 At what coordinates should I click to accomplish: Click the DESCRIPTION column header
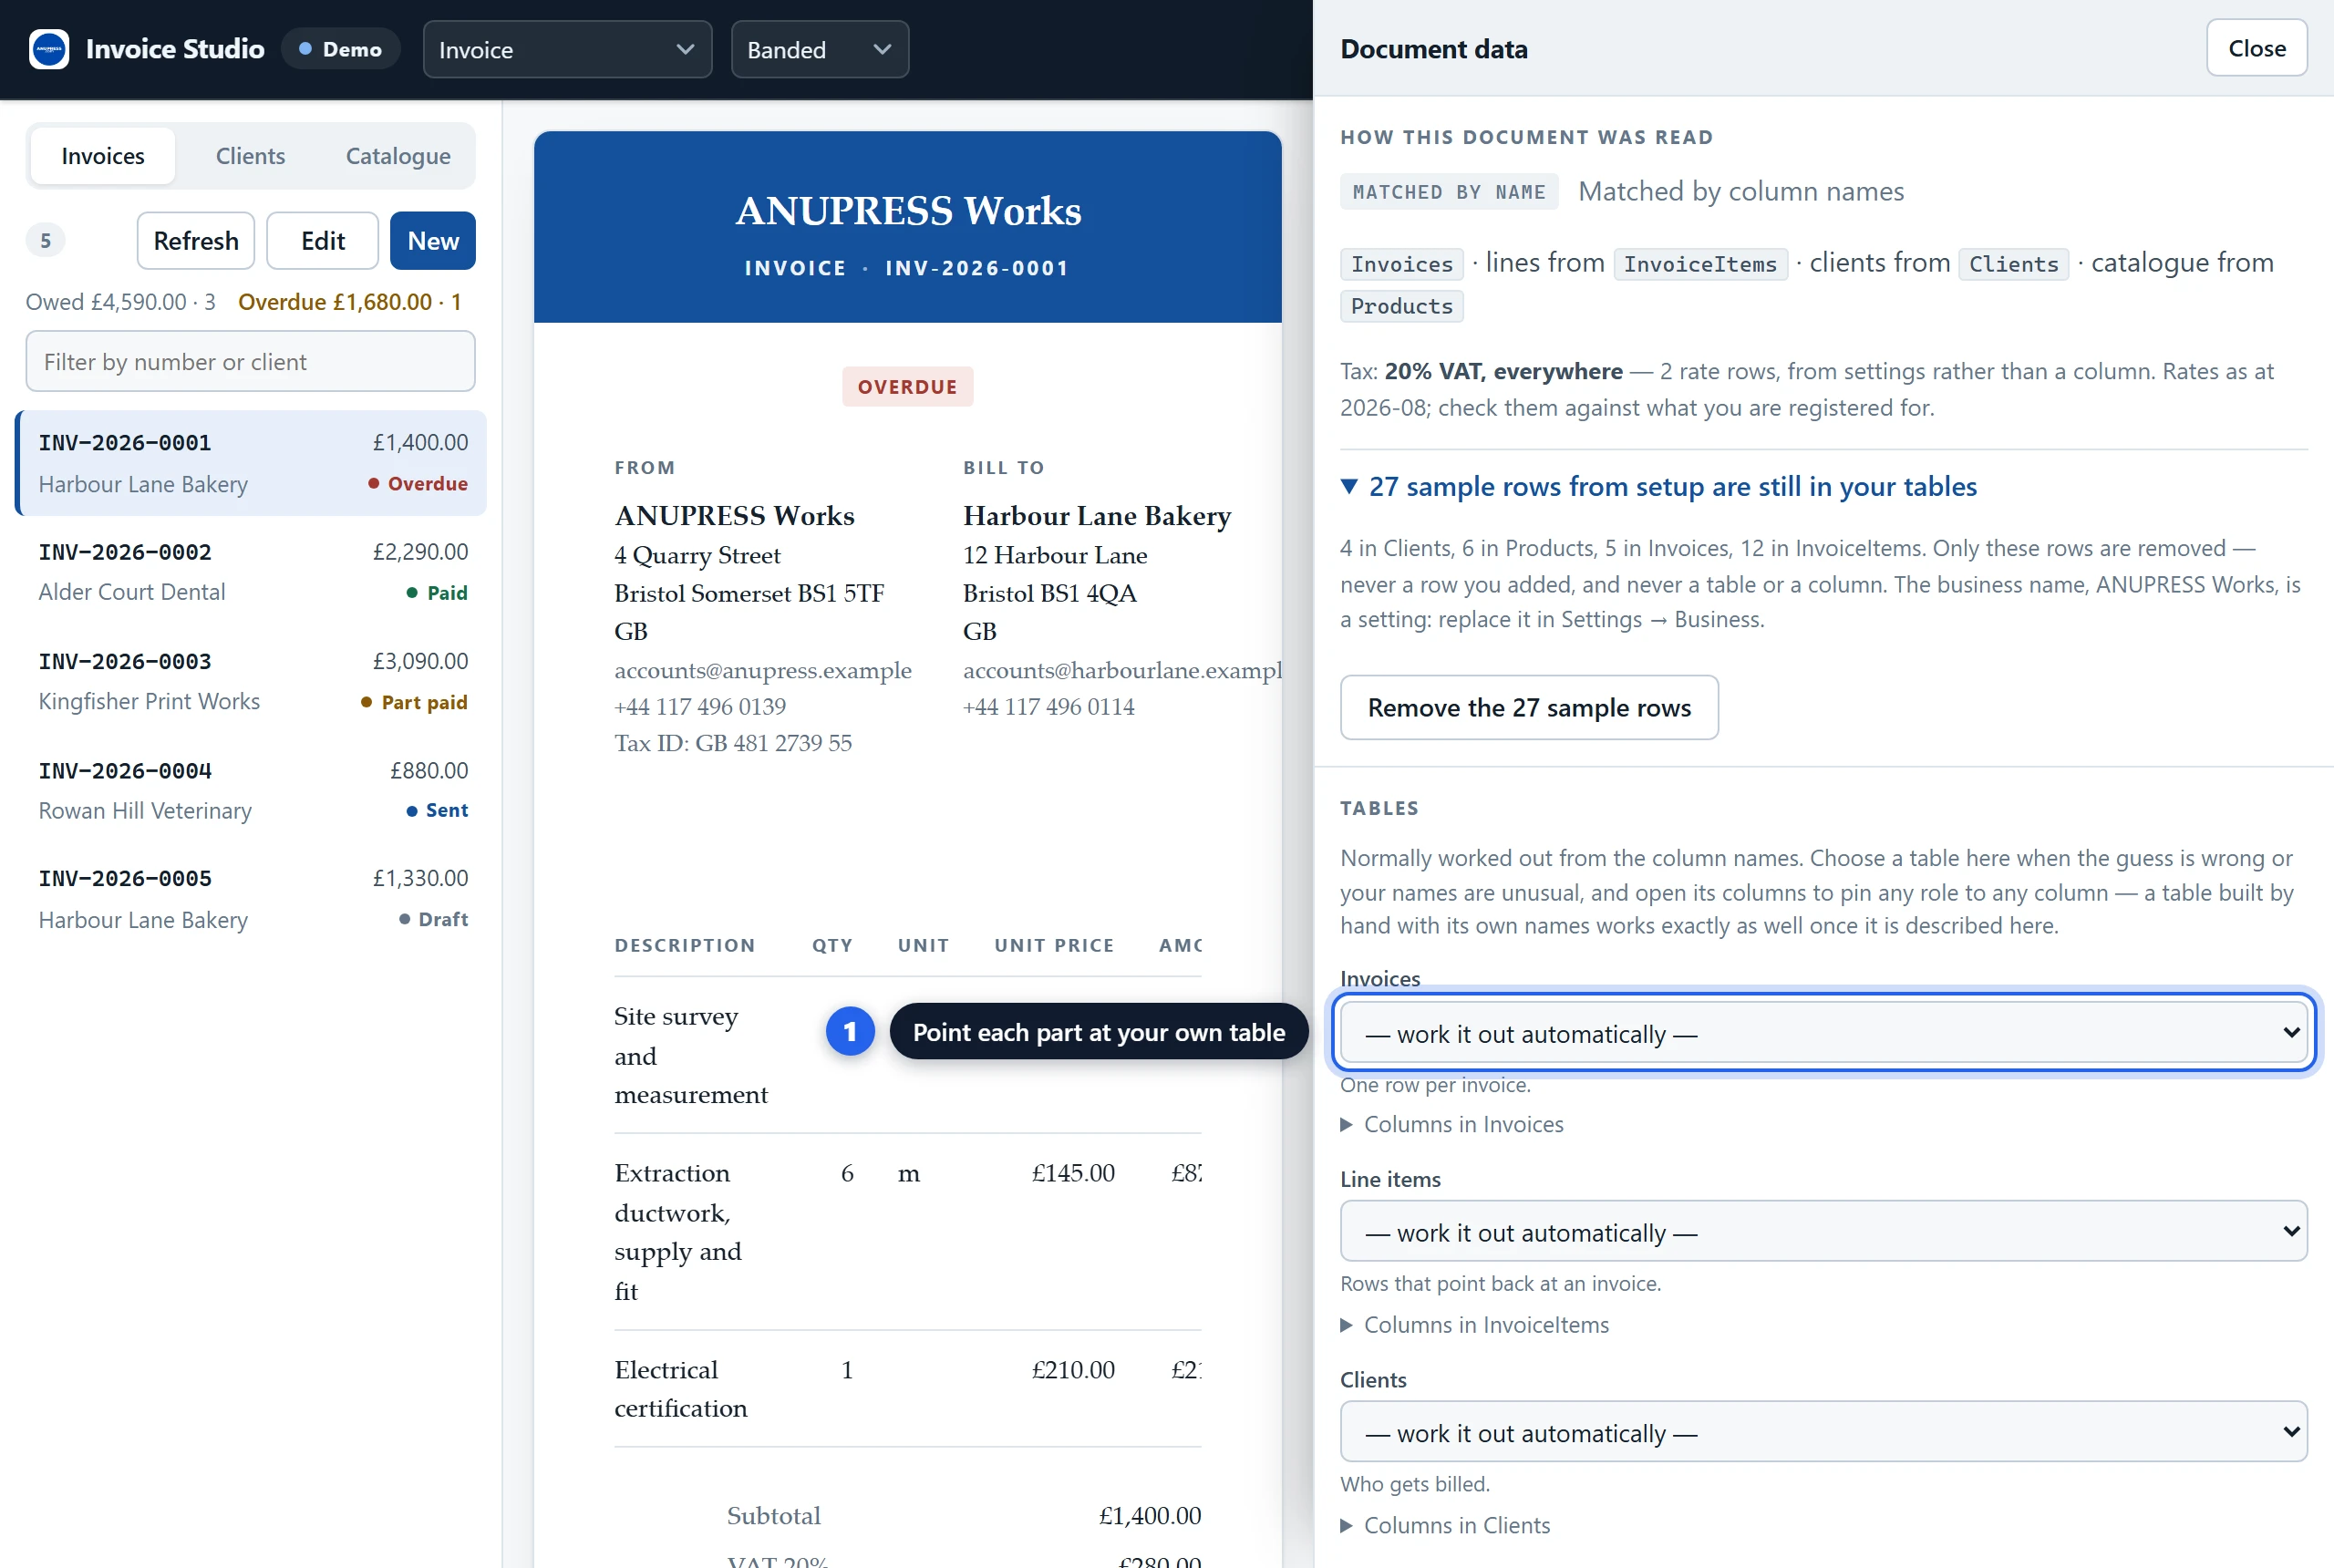(x=685, y=945)
